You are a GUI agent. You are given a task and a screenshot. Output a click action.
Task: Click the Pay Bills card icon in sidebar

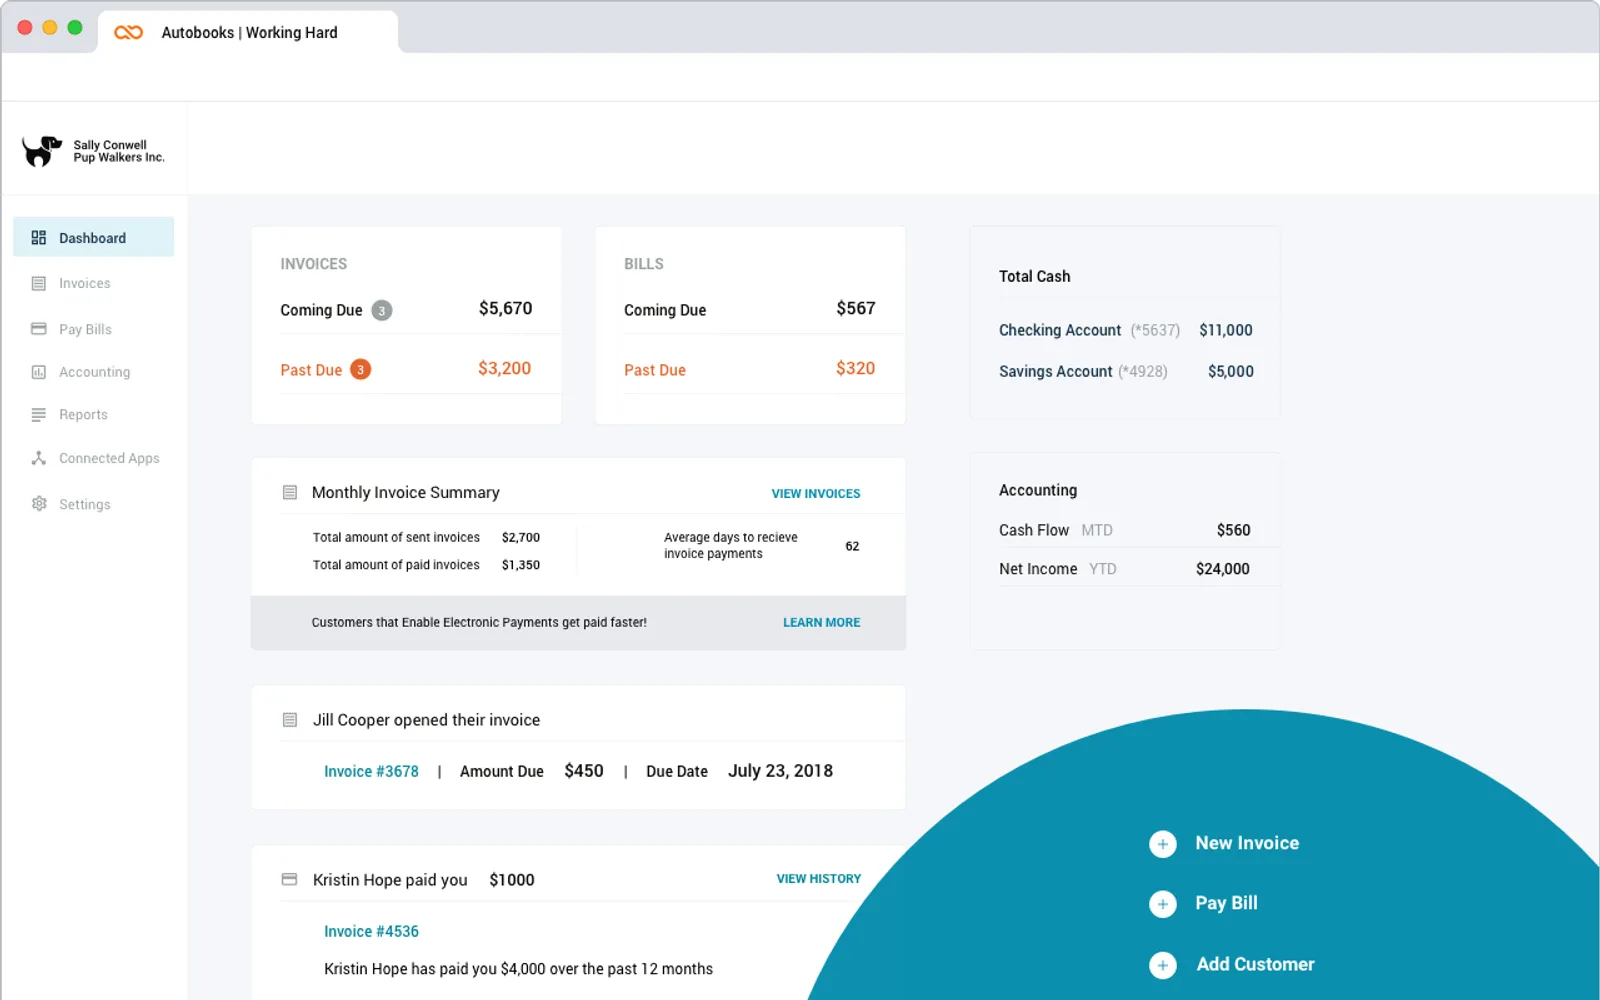39,329
